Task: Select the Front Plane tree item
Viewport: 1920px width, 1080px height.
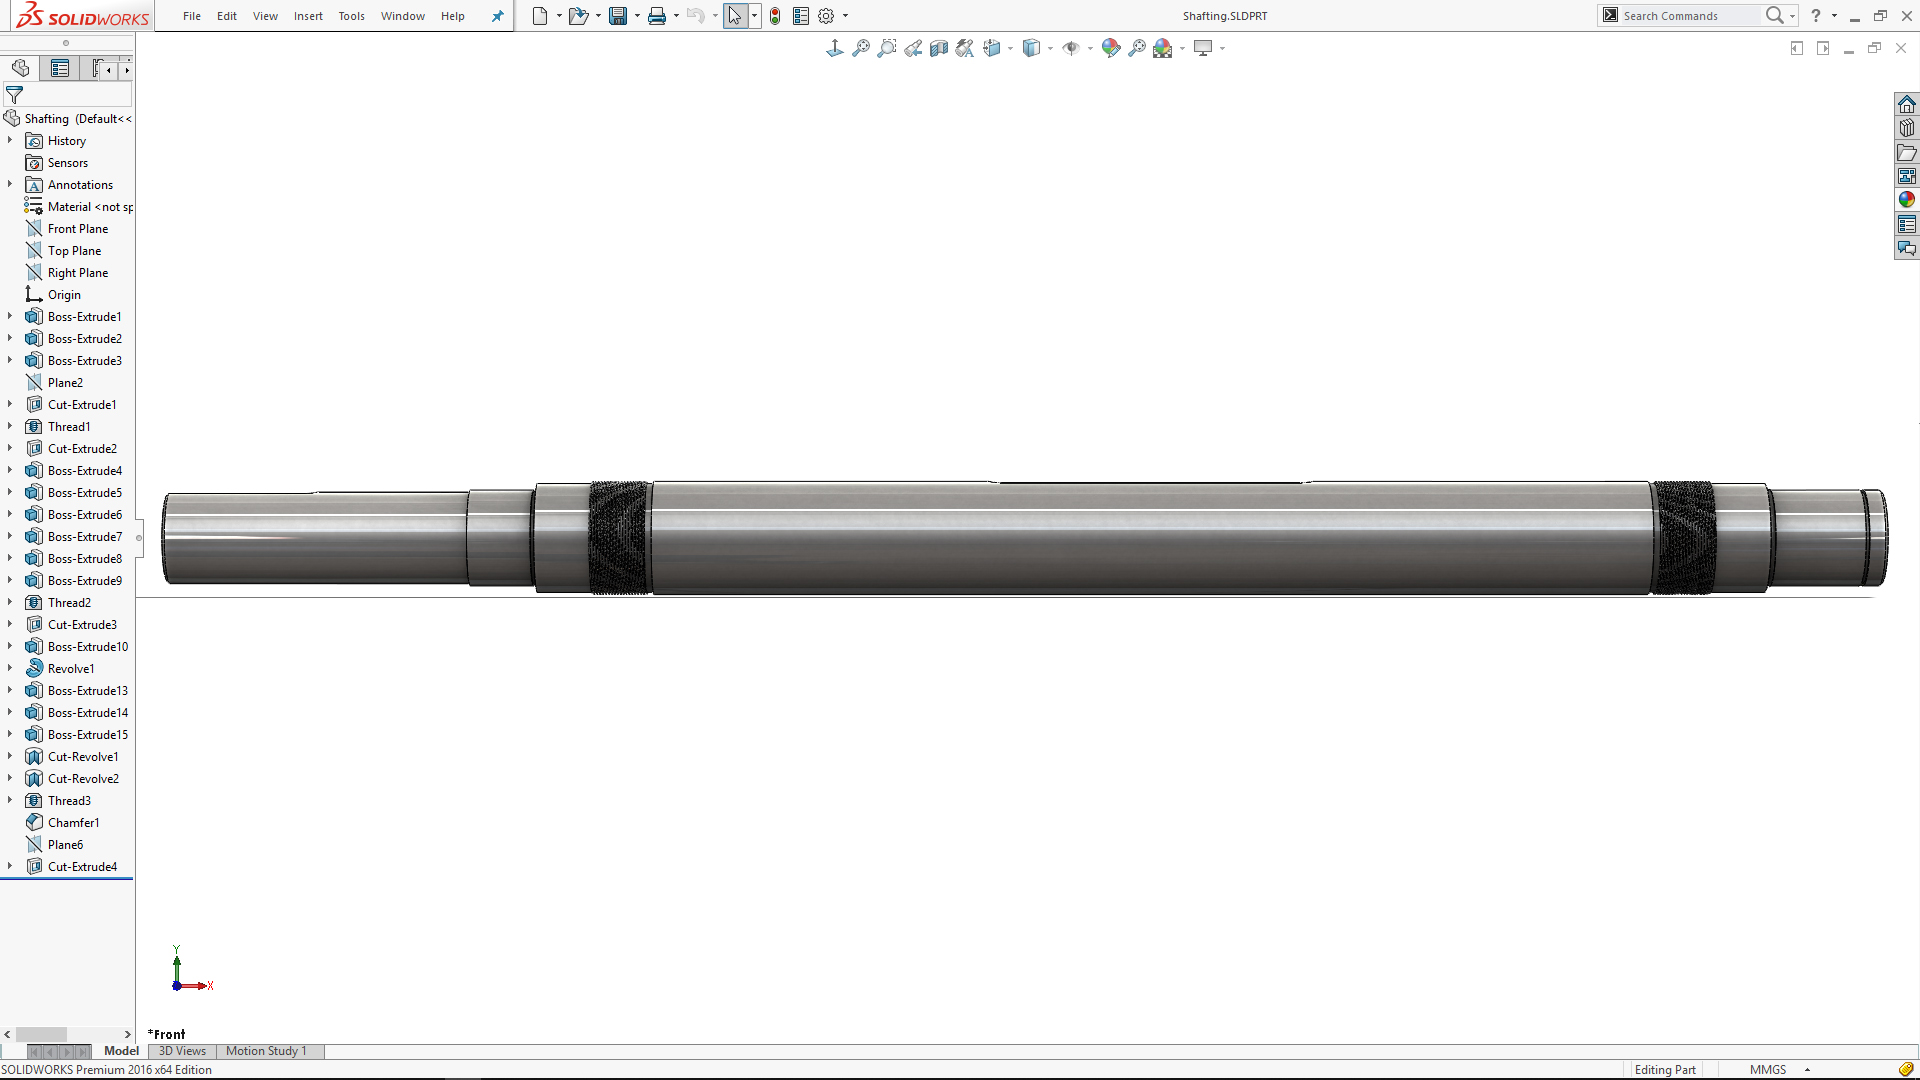Action: [x=77, y=229]
